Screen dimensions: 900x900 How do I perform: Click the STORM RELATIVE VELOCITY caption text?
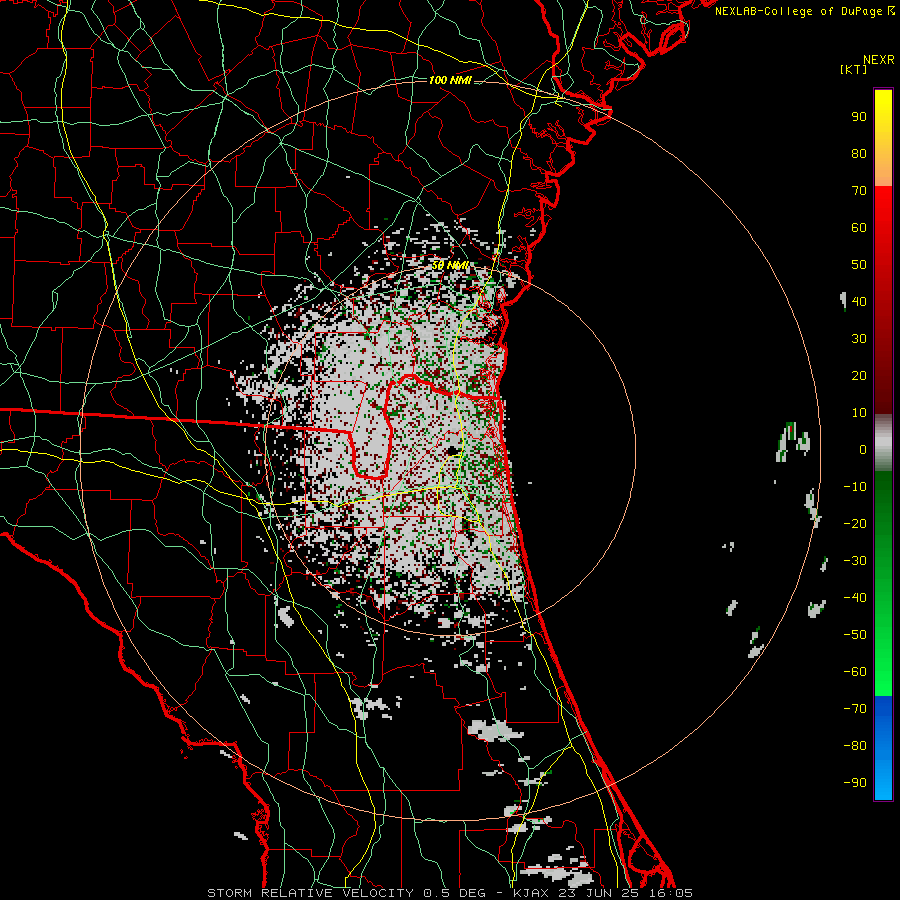point(310,893)
